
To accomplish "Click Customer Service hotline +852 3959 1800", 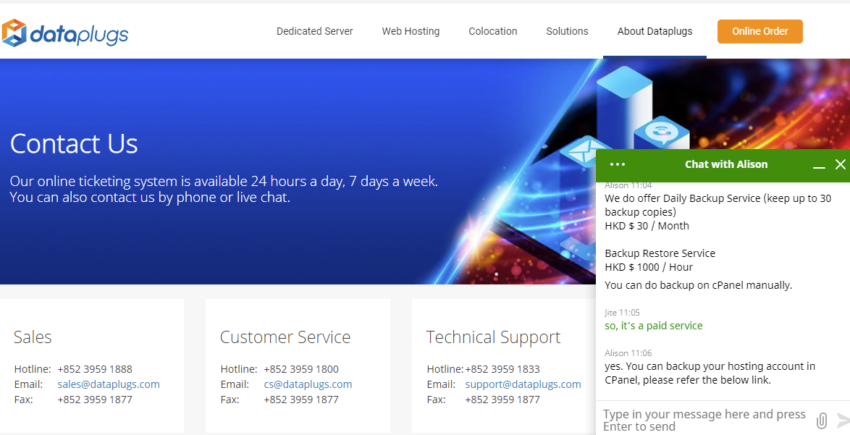I will click(301, 369).
